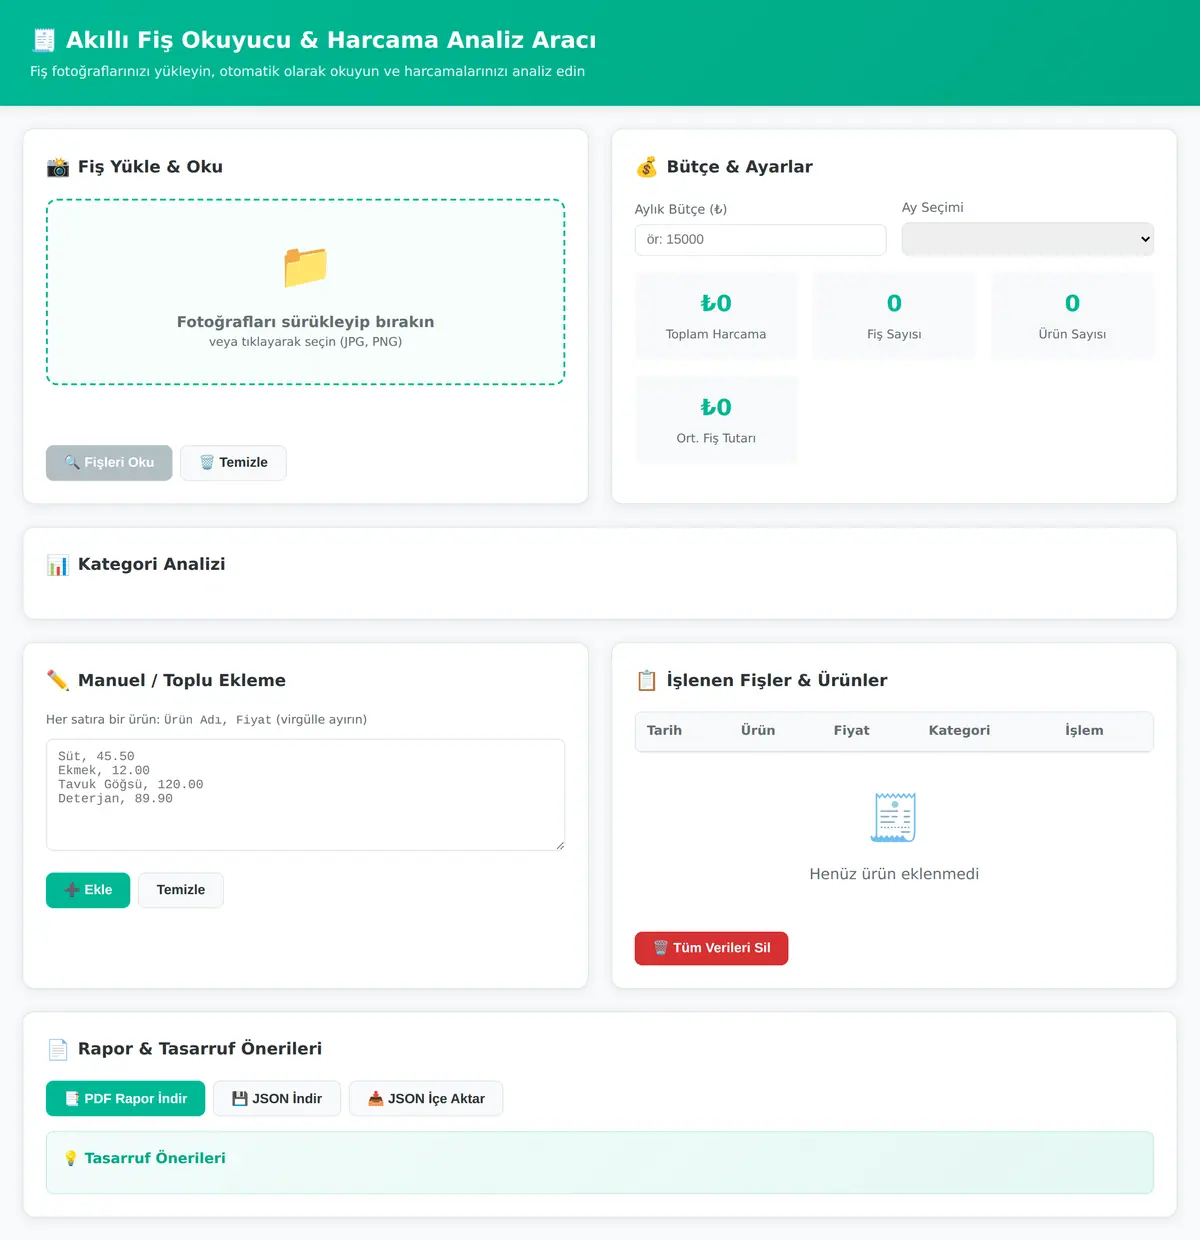This screenshot has height=1240, width=1200.
Task: Click the money bag icon beside Bütçe & Ayarlar
Action: (x=647, y=167)
